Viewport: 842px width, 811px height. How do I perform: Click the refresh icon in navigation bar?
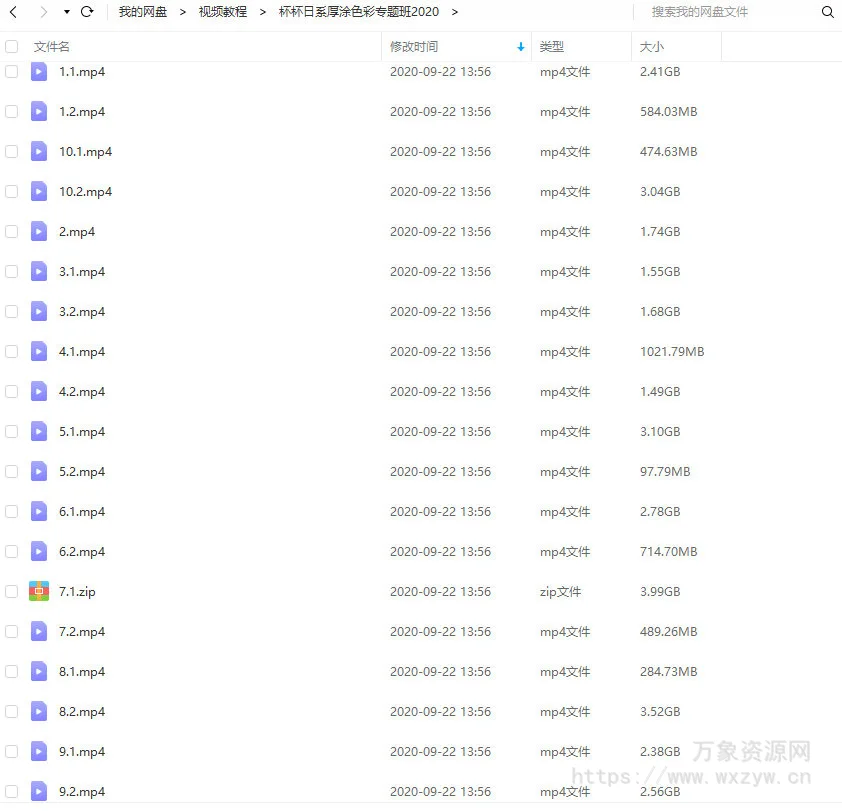tap(87, 12)
